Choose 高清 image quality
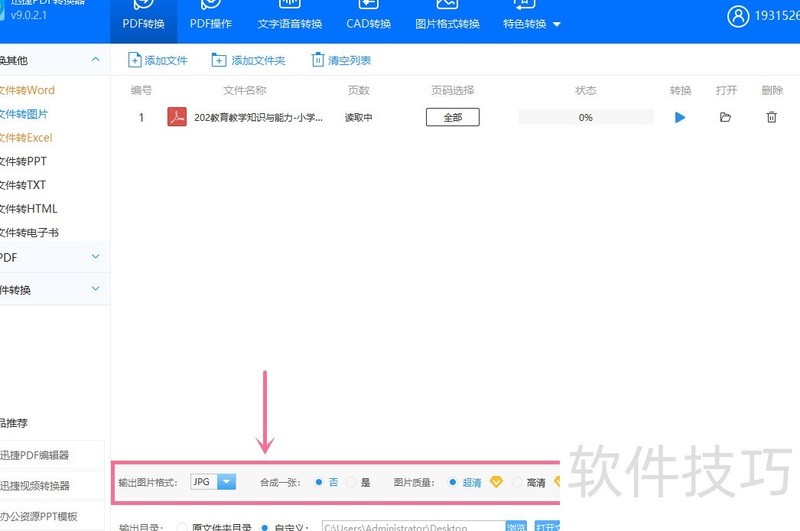The height and width of the screenshot is (531, 800). click(x=517, y=482)
